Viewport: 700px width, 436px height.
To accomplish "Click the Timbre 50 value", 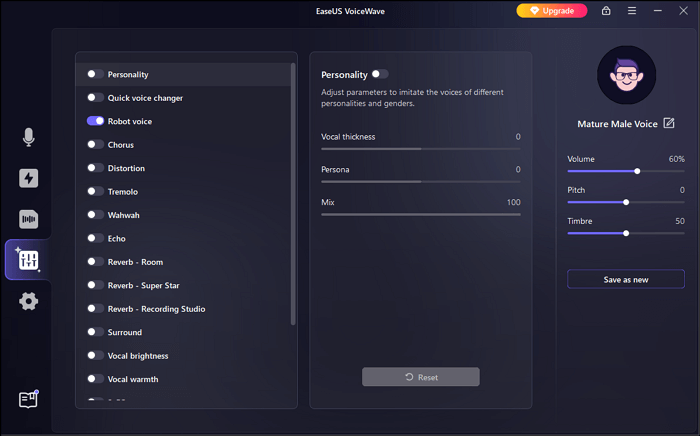I will [x=680, y=221].
